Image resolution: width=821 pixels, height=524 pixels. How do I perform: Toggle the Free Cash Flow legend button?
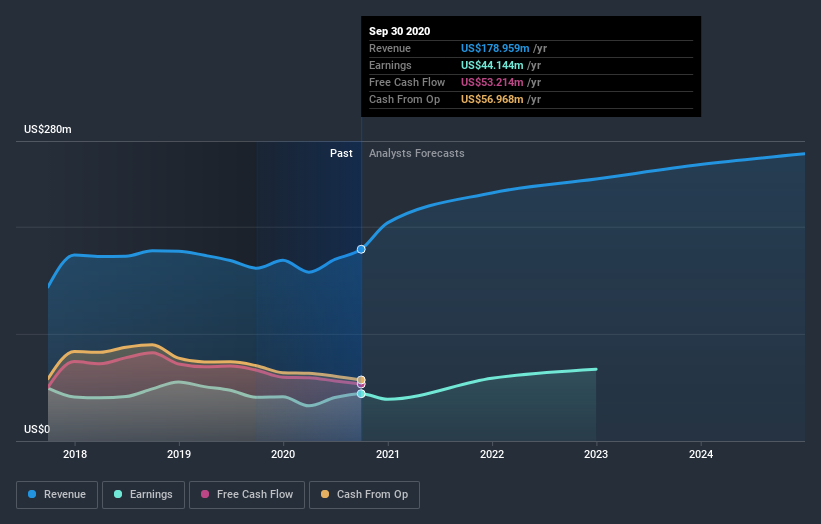coord(247,495)
